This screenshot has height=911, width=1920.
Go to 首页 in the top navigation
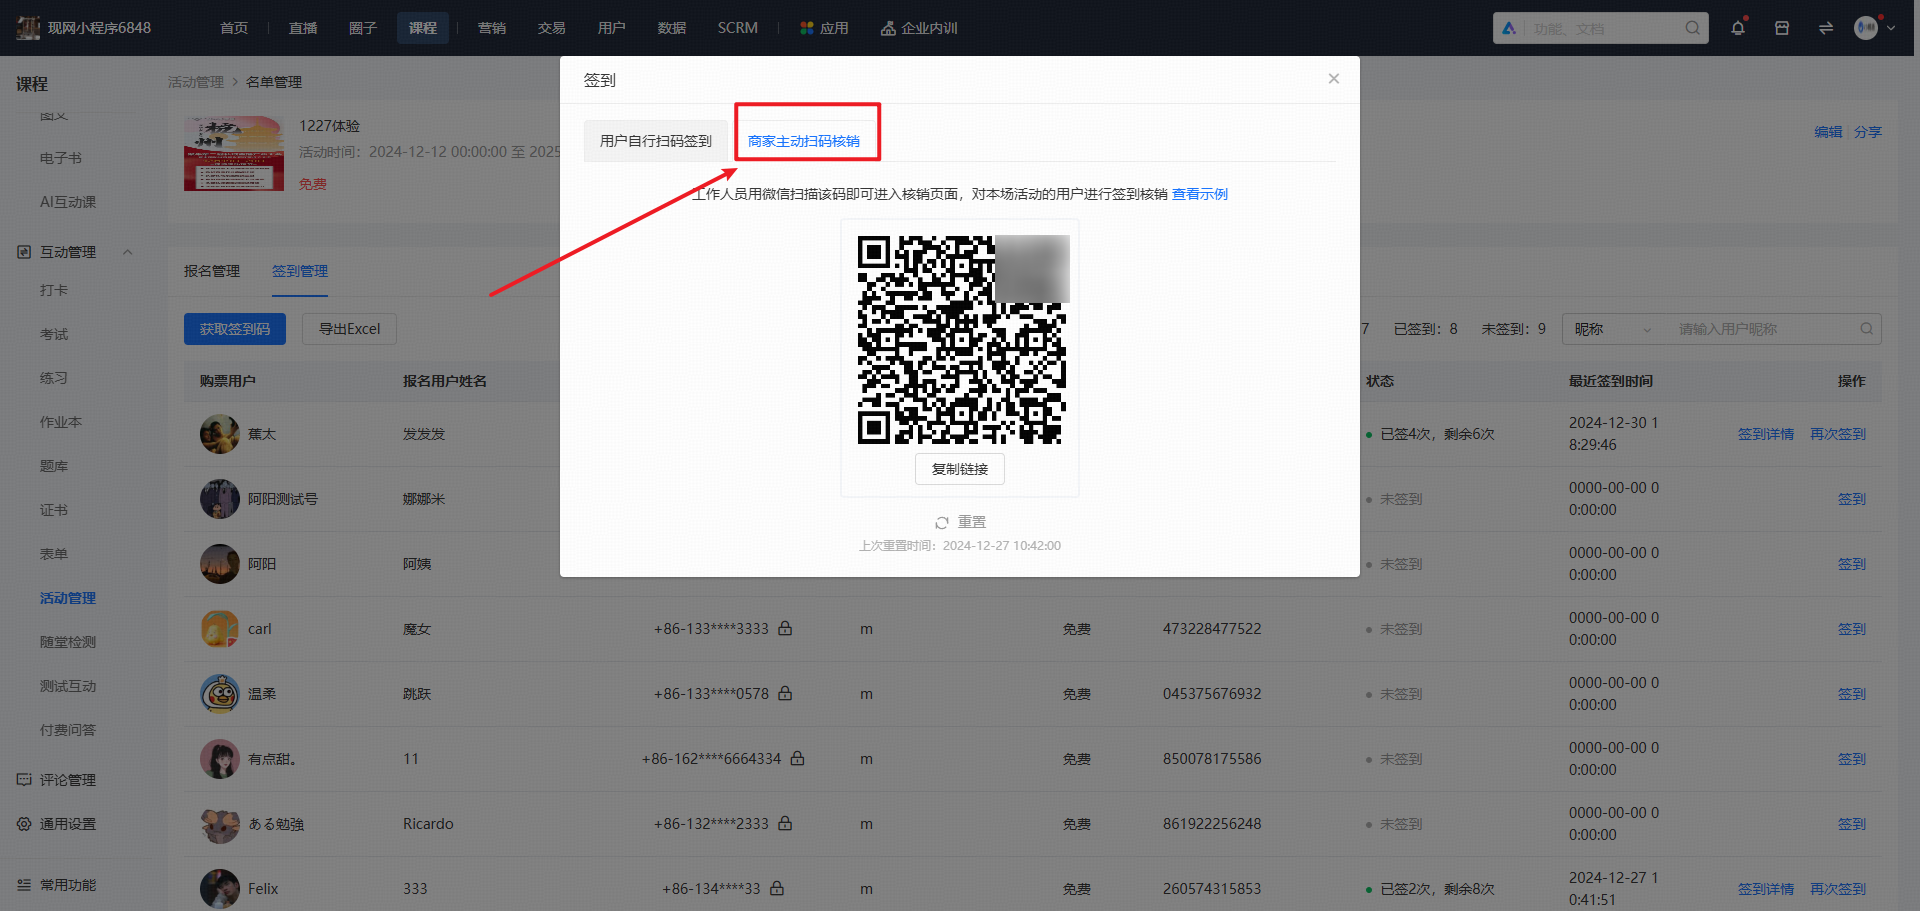pyautogui.click(x=234, y=28)
